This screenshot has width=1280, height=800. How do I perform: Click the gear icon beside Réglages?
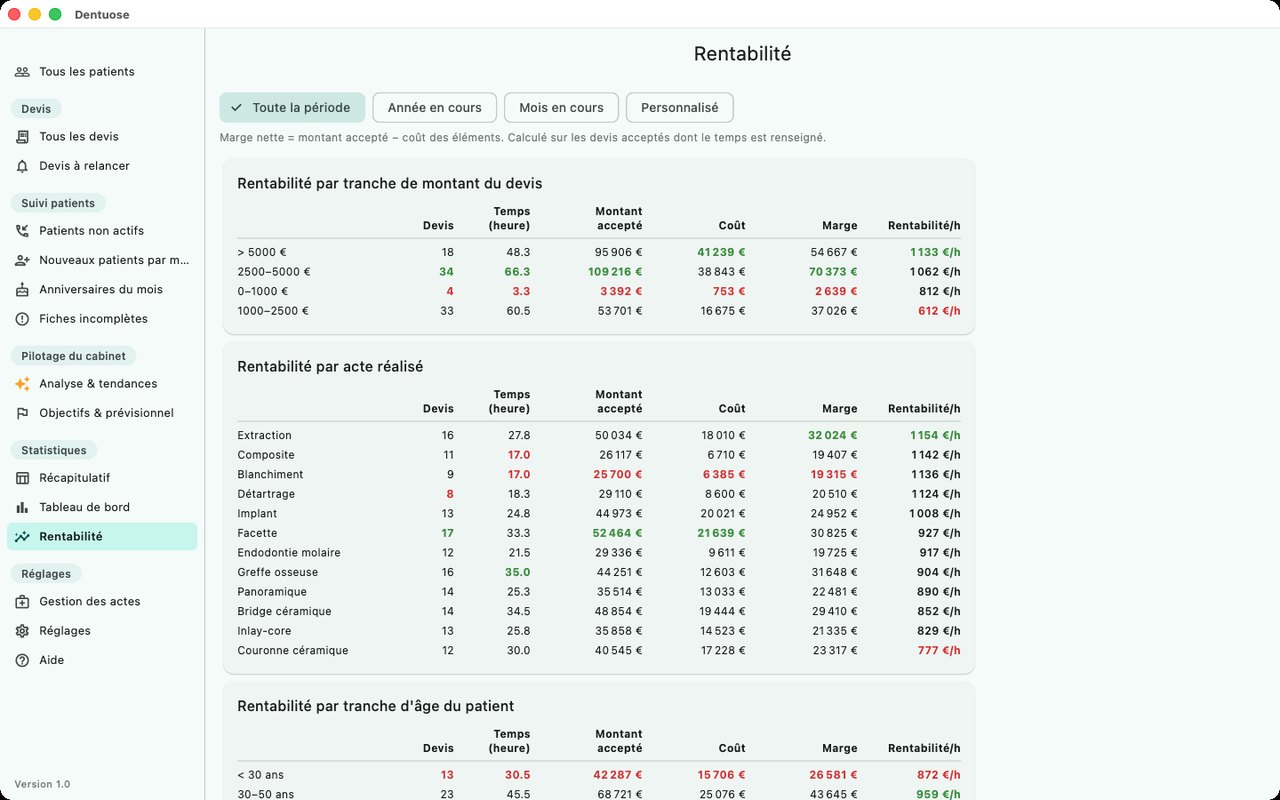coord(22,631)
